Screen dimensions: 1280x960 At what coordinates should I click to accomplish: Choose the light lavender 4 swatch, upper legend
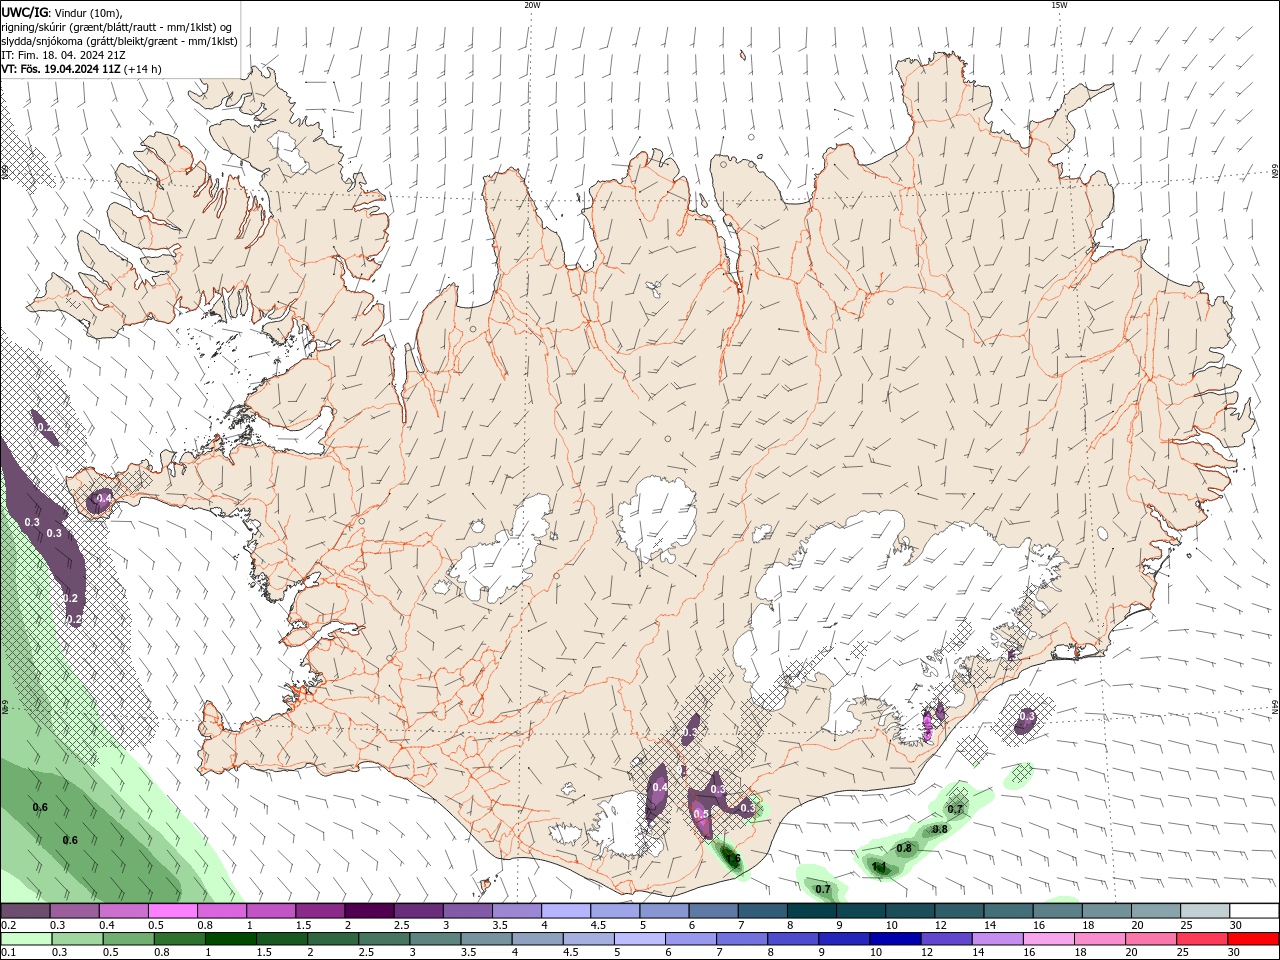565,911
